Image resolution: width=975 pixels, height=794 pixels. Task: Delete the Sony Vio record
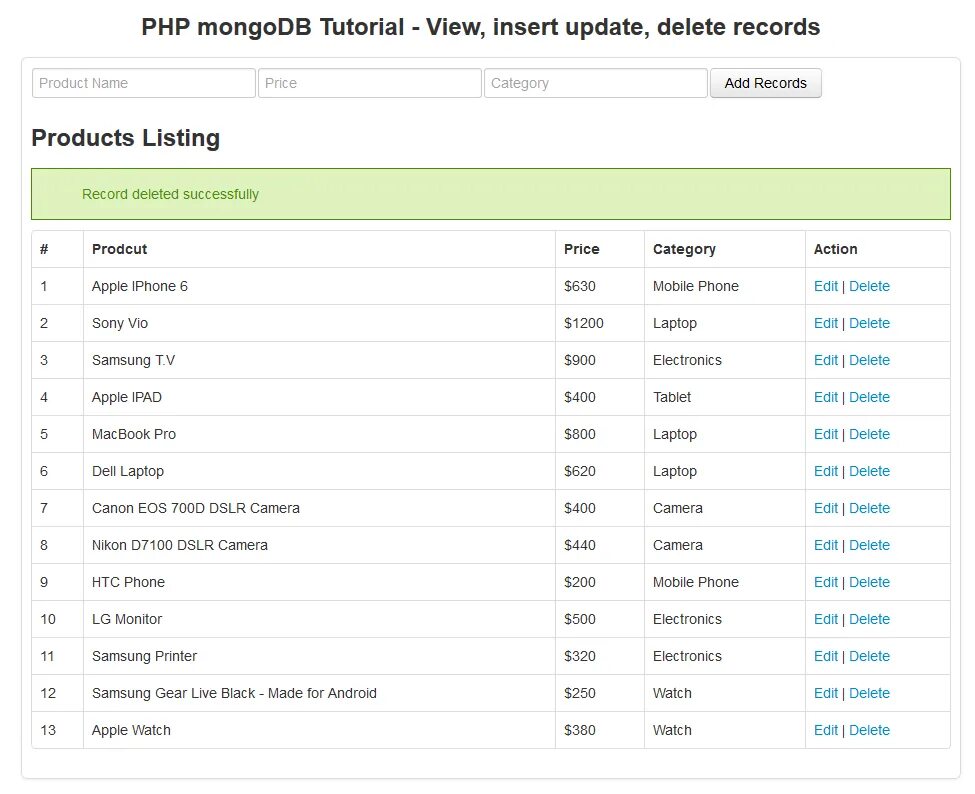click(x=869, y=323)
